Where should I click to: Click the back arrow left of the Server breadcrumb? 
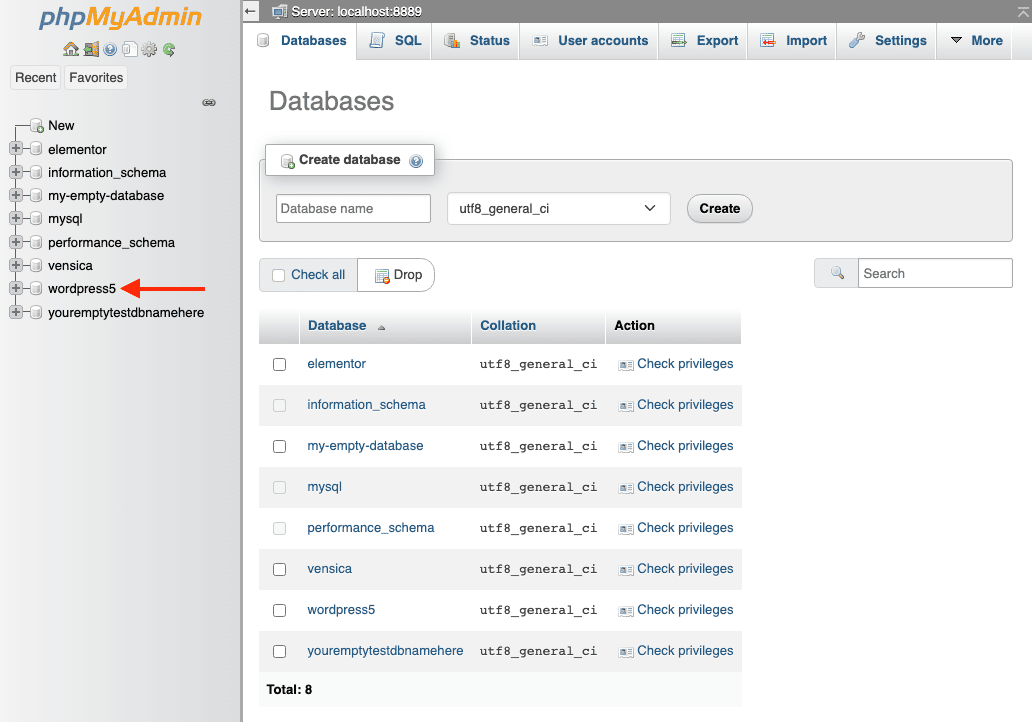(250, 11)
